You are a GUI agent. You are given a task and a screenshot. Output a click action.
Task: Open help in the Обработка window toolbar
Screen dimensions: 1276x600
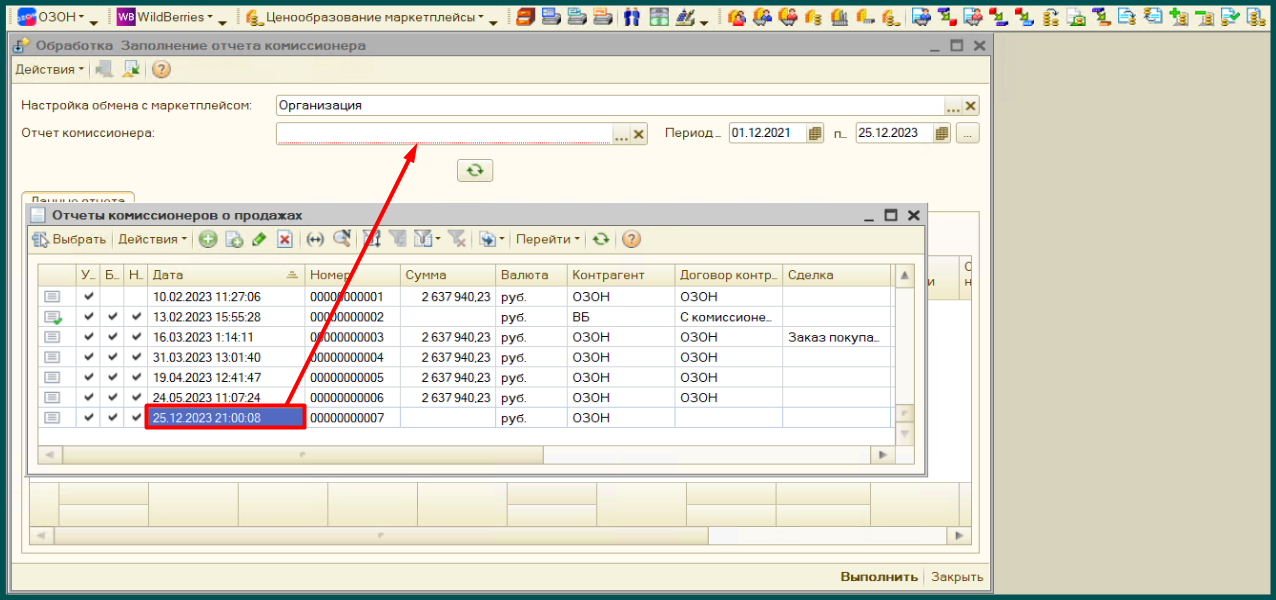tap(161, 69)
